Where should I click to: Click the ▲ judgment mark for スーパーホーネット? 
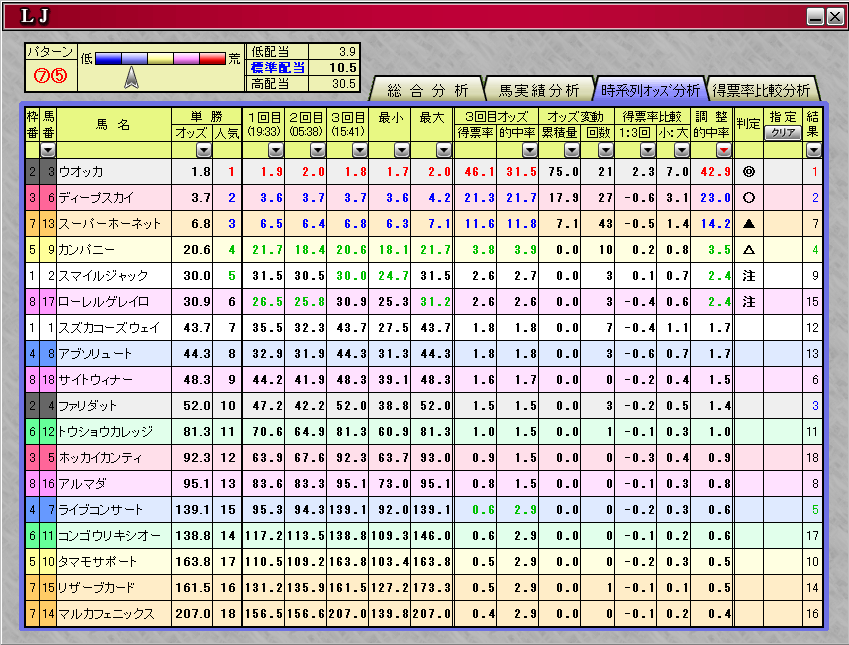749,224
